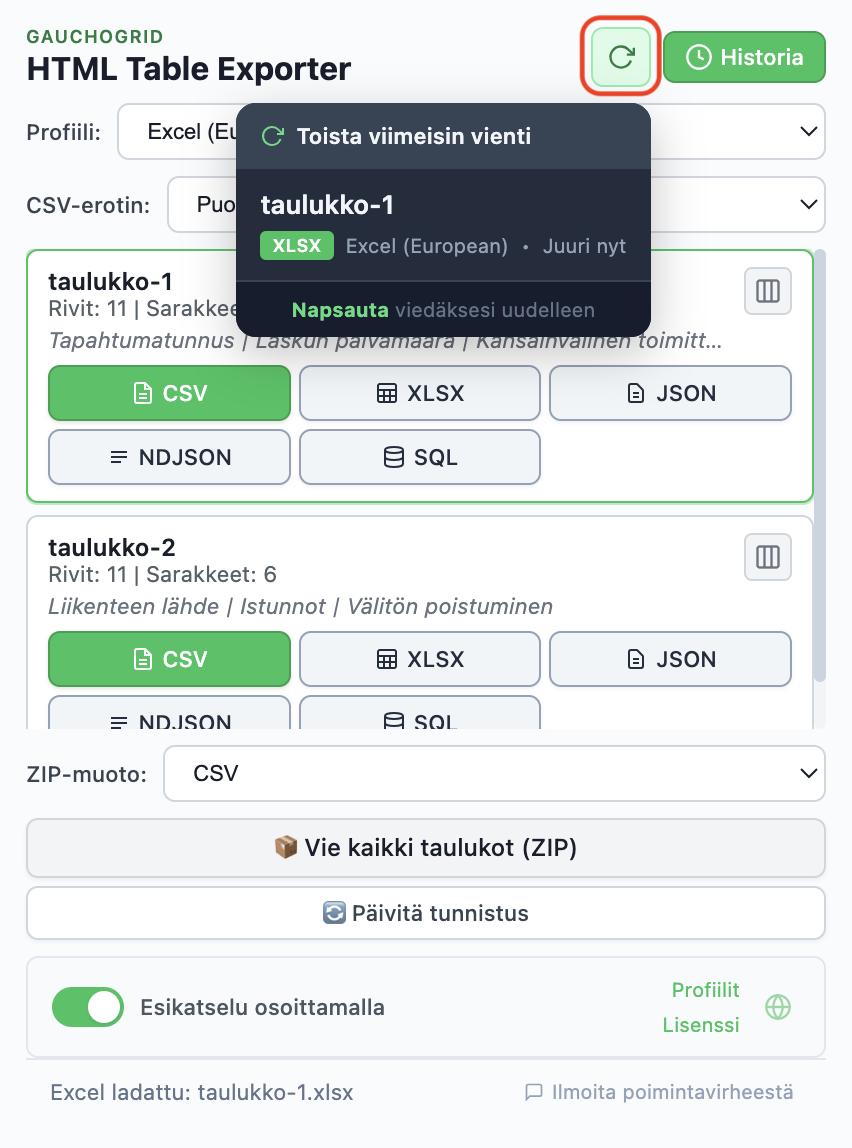Open the Lisenssi link
Image resolution: width=852 pixels, height=1148 pixels.
coord(702,1024)
